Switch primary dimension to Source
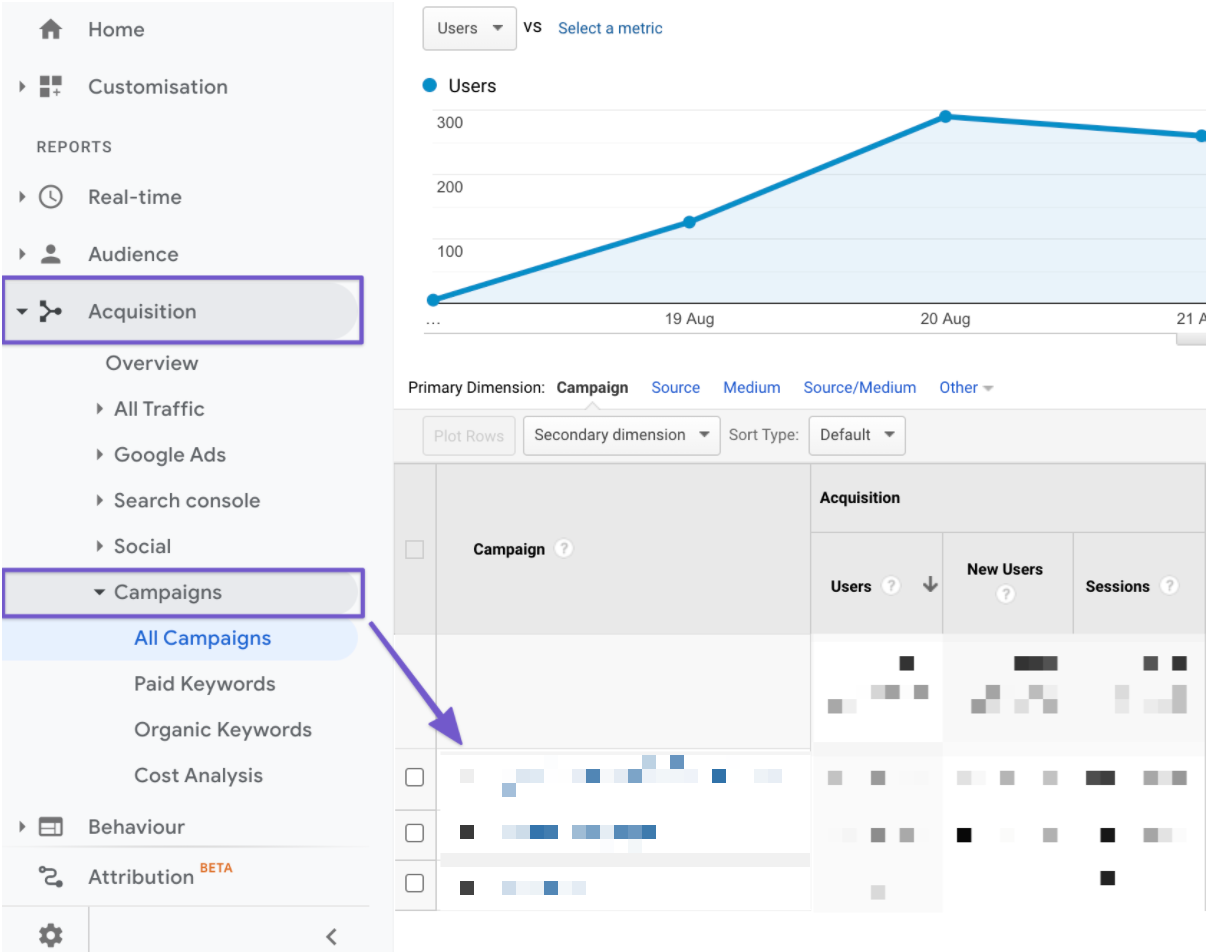This screenshot has height=952, width=1210. click(x=675, y=387)
